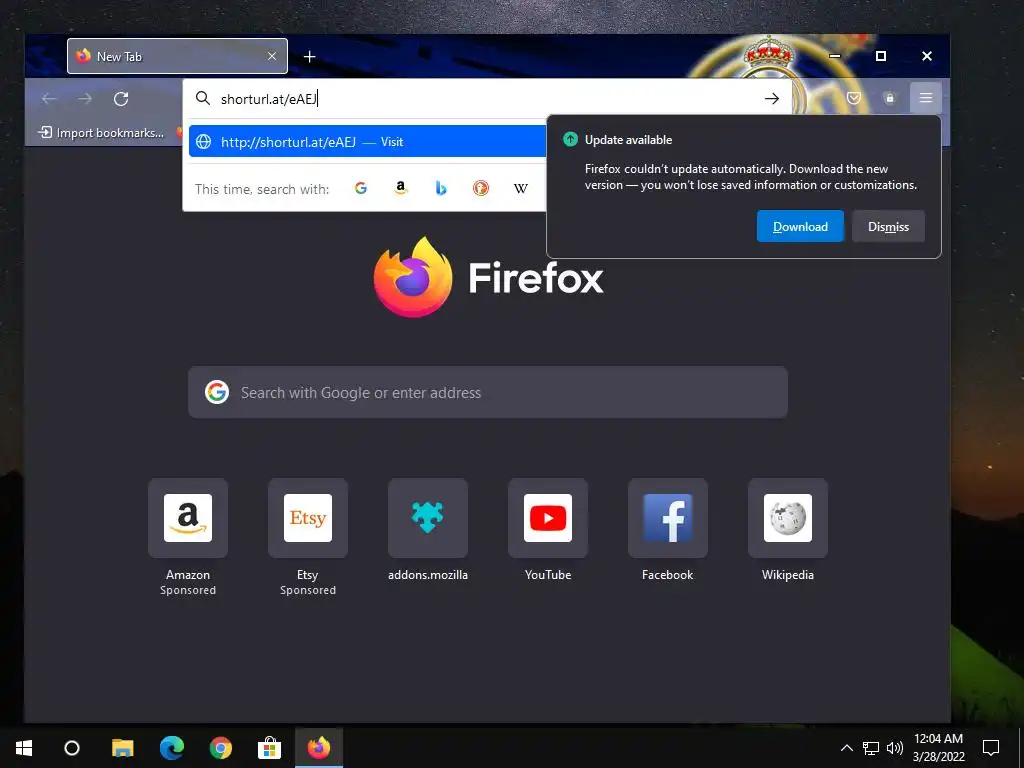Close the New Tab tab
This screenshot has height=768, width=1024.
click(272, 56)
